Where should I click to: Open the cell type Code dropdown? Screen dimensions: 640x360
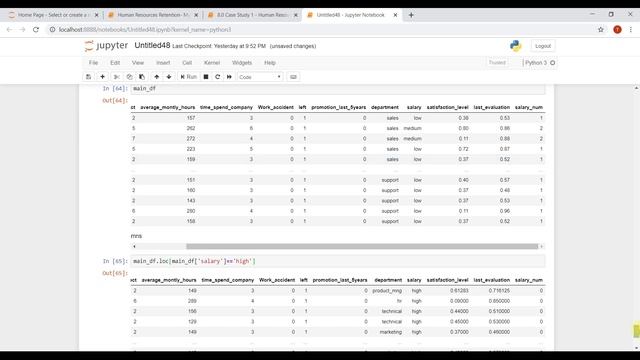[x=260, y=77]
